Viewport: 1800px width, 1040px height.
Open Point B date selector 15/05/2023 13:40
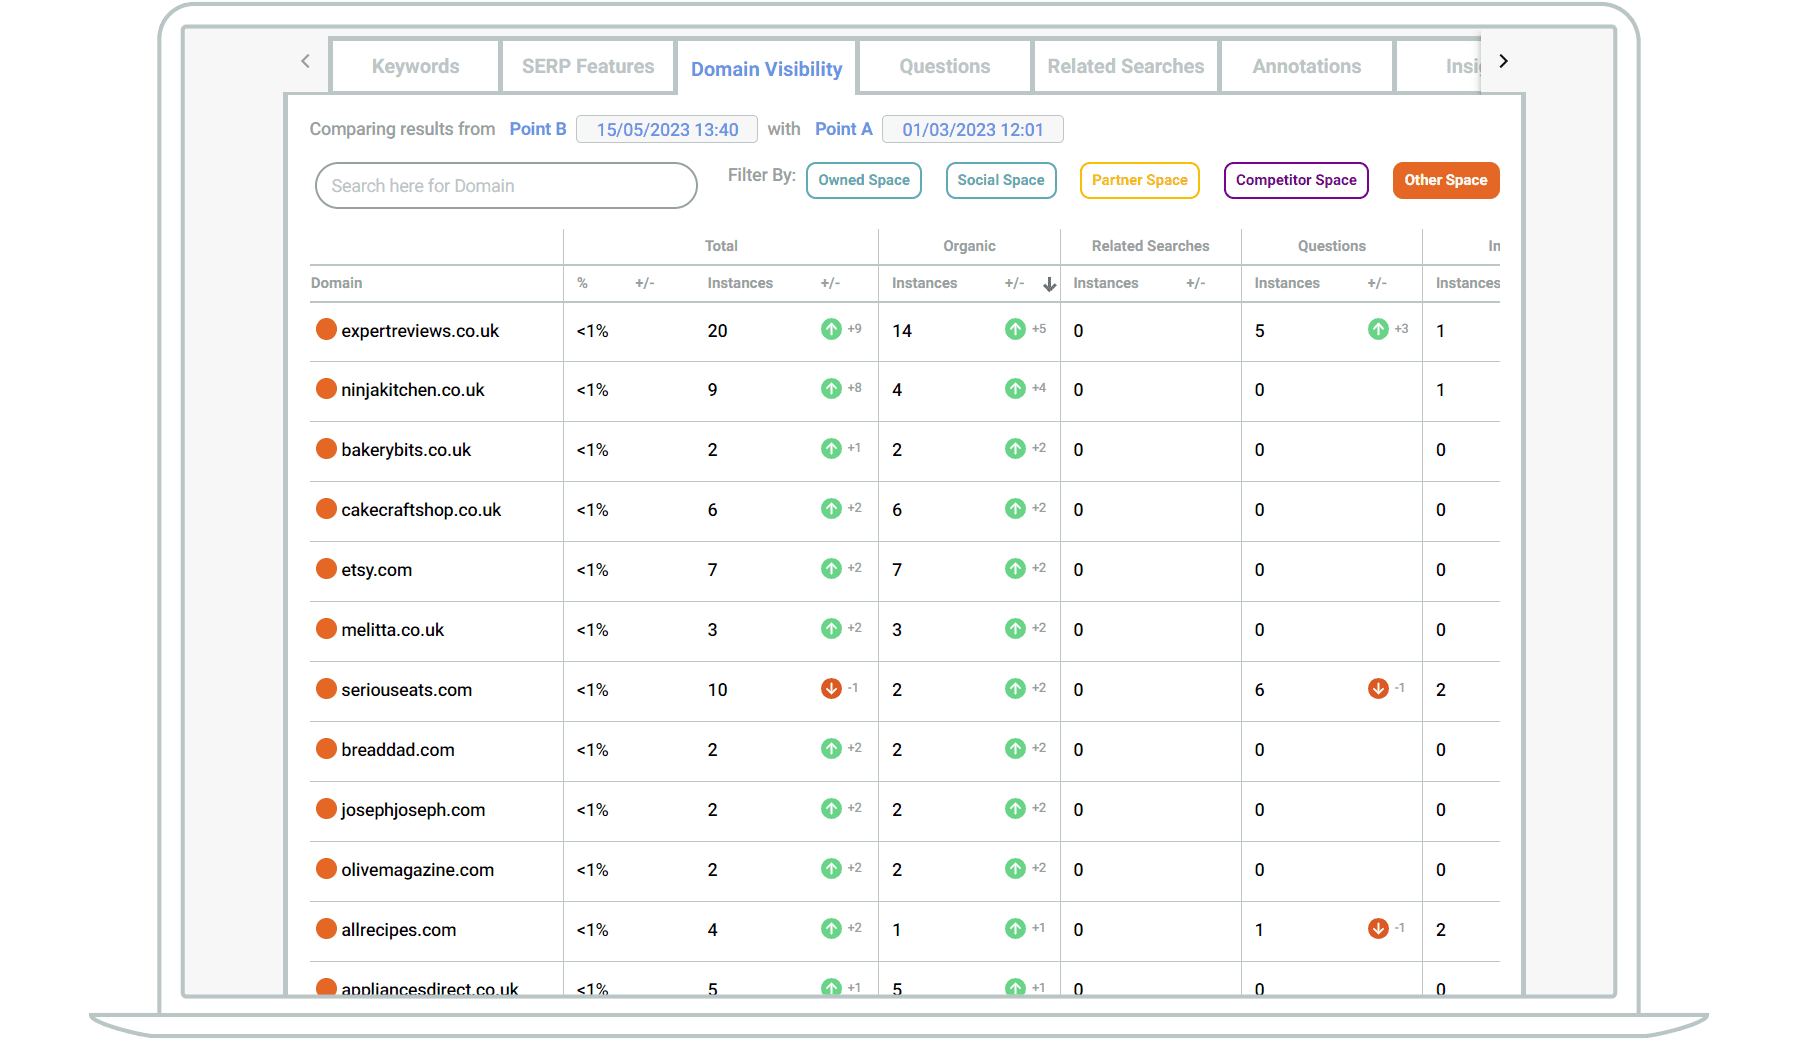(x=667, y=130)
